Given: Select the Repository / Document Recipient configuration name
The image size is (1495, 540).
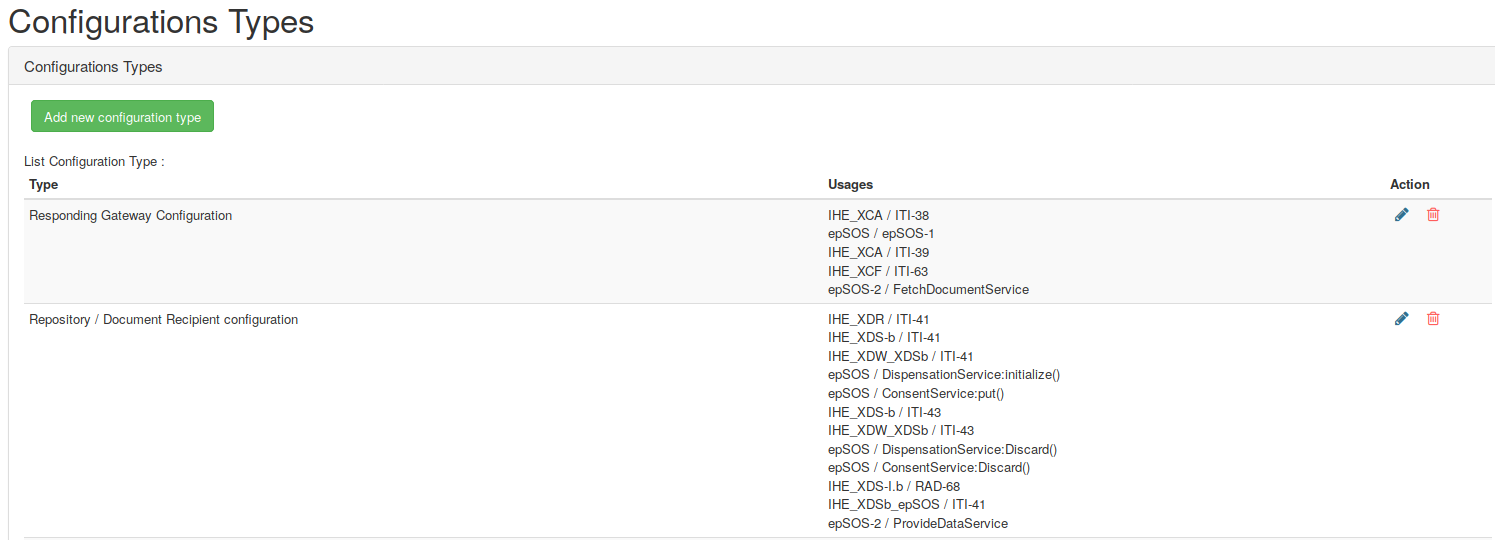Looking at the screenshot, I should pyautogui.click(x=163, y=320).
